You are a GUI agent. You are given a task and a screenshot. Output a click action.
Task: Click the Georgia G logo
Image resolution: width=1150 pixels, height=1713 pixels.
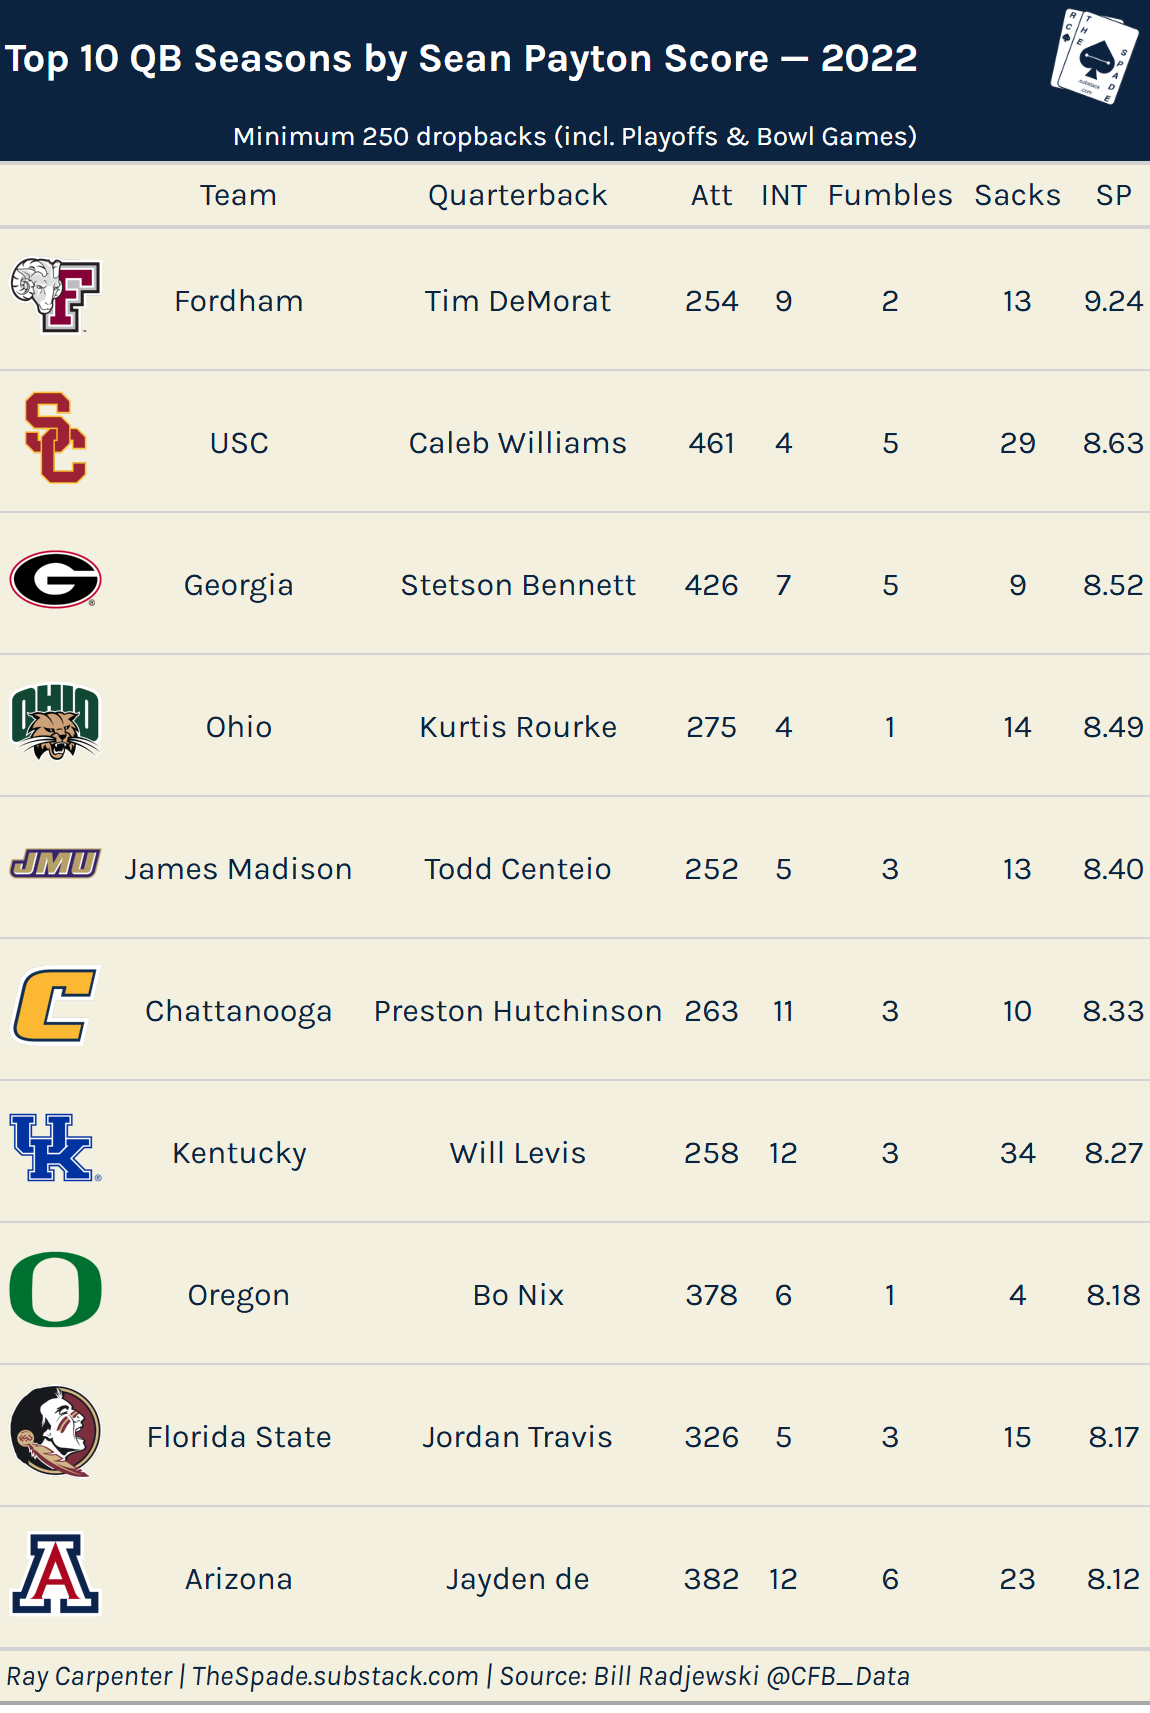tap(55, 580)
